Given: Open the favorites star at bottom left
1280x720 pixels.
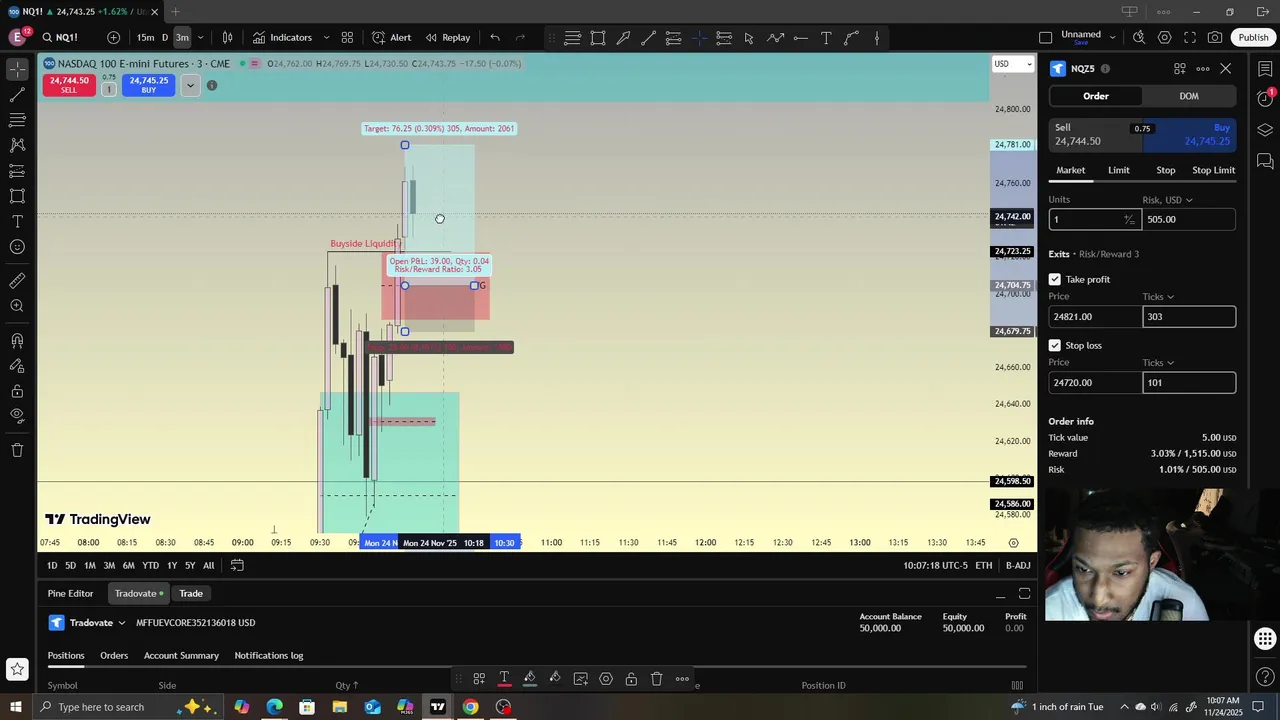Looking at the screenshot, I should [x=17, y=669].
